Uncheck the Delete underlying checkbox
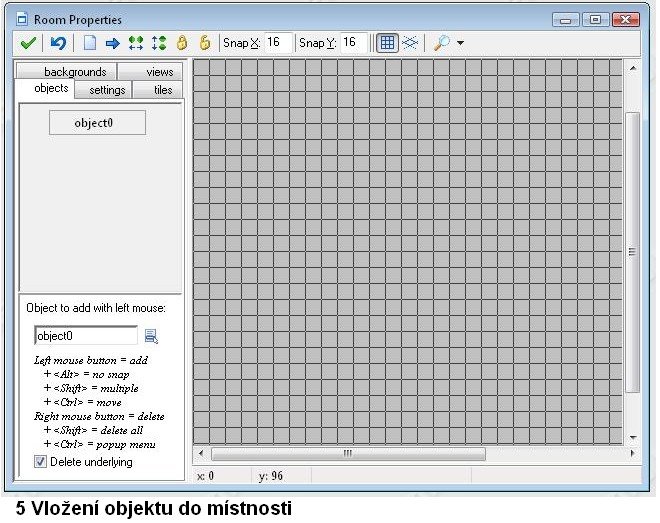 (41, 462)
